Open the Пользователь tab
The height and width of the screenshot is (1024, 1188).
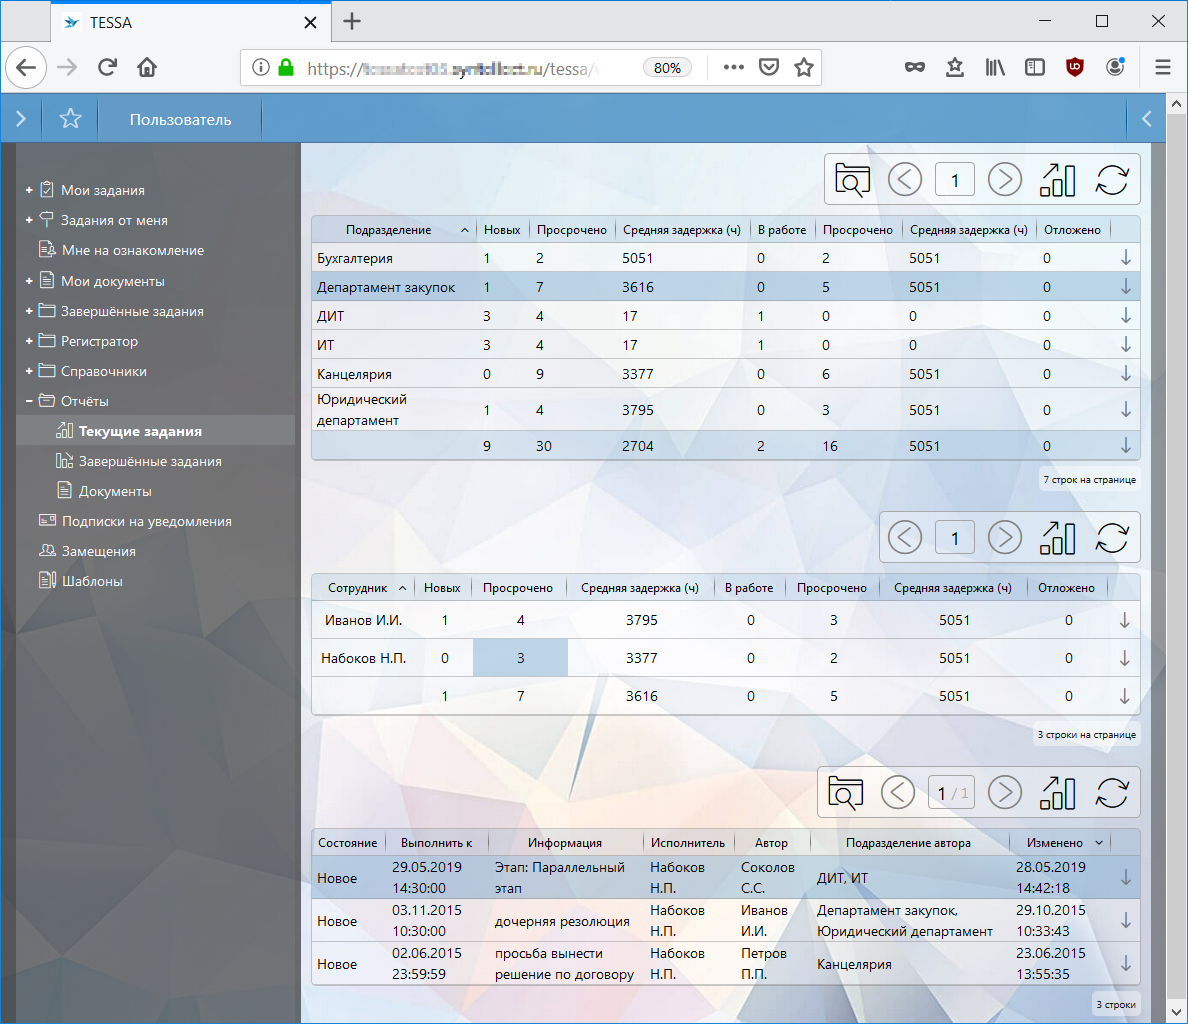coord(180,119)
